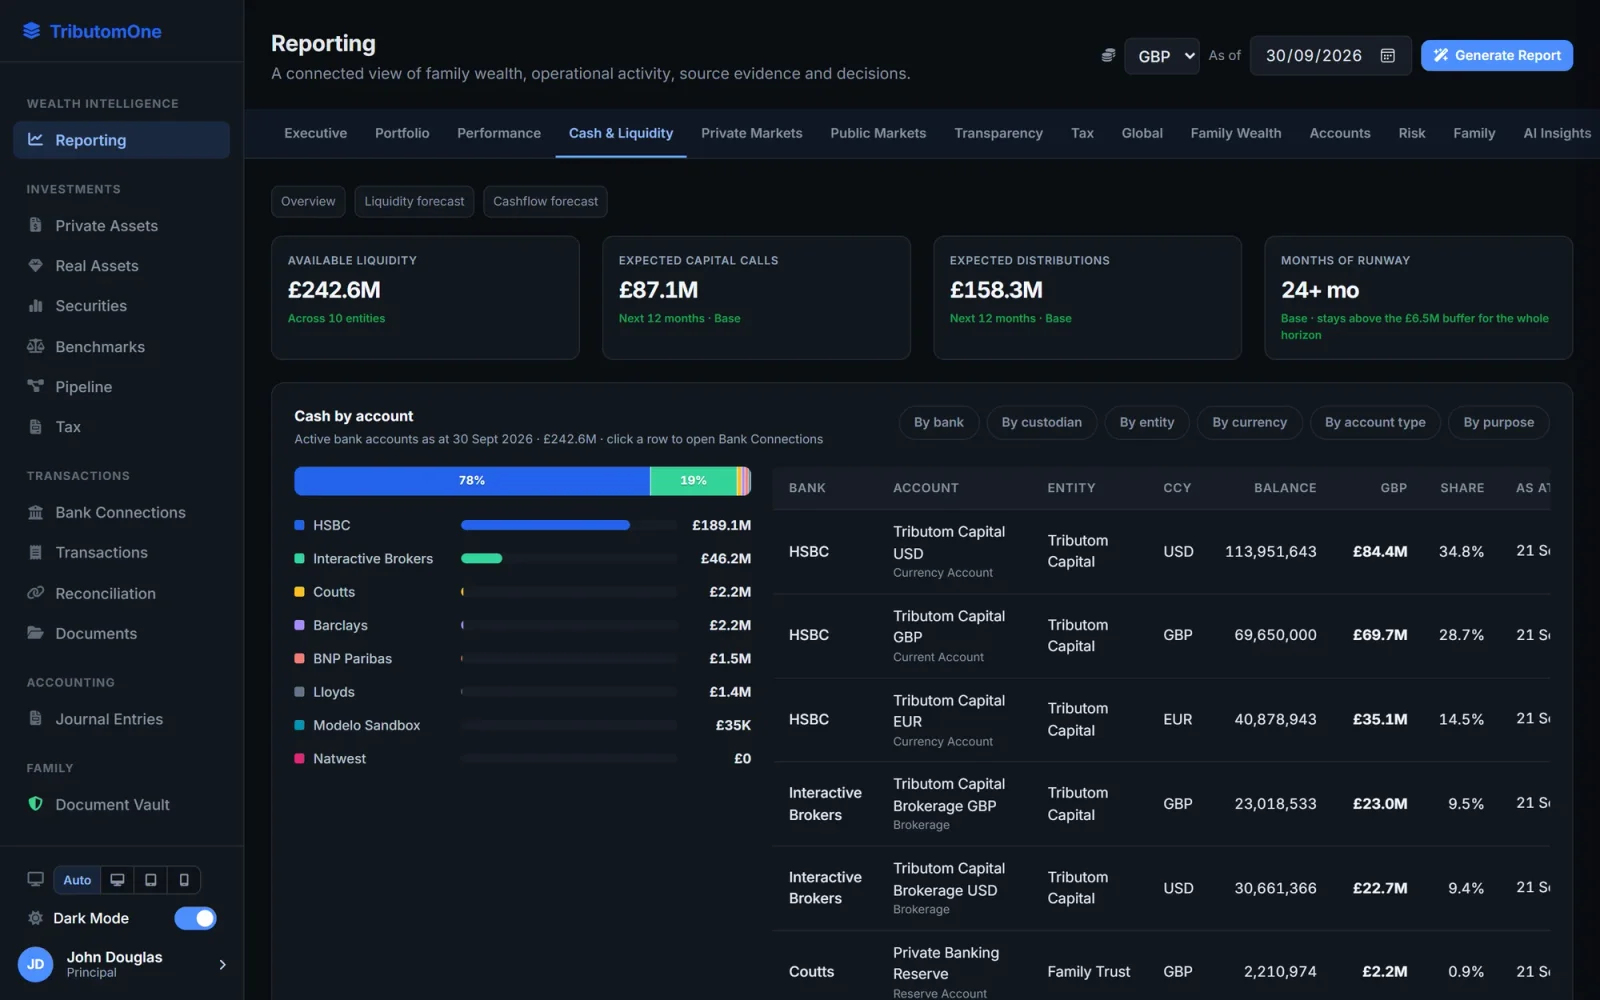Image resolution: width=1600 pixels, height=1000 pixels.
Task: Group cash by currency
Action: click(1249, 422)
